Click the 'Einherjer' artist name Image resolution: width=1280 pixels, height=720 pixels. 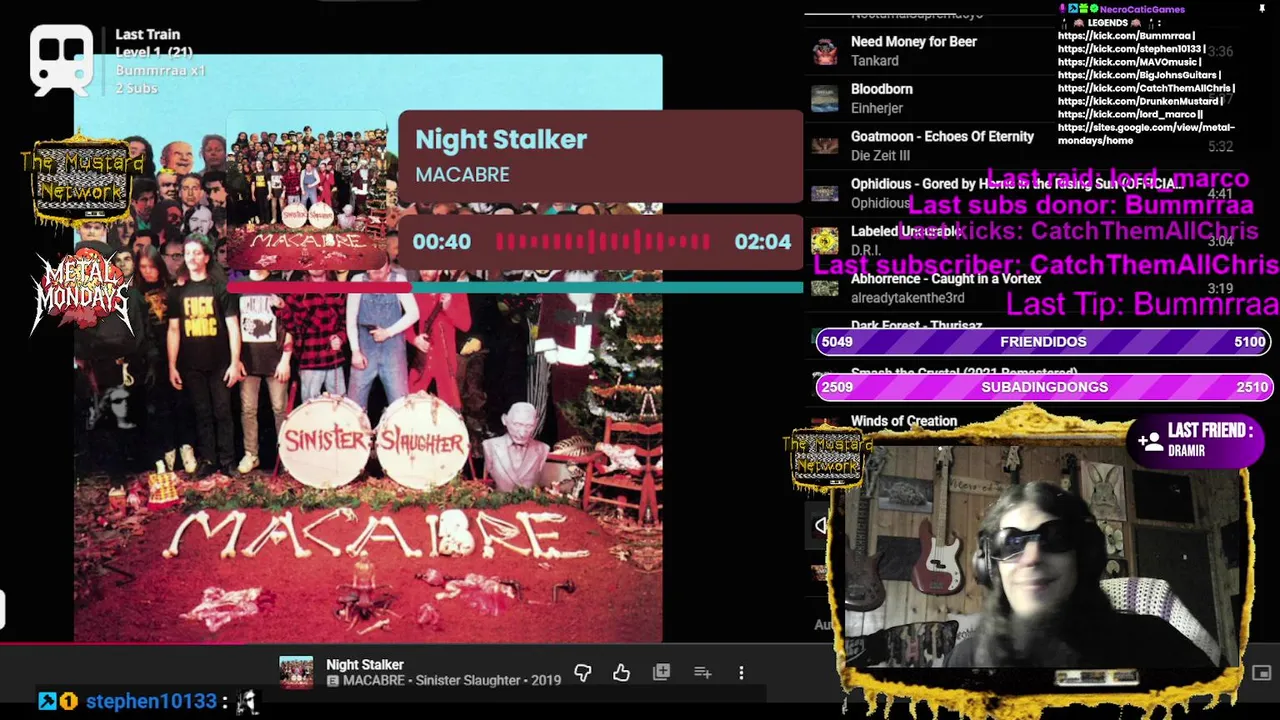876,108
